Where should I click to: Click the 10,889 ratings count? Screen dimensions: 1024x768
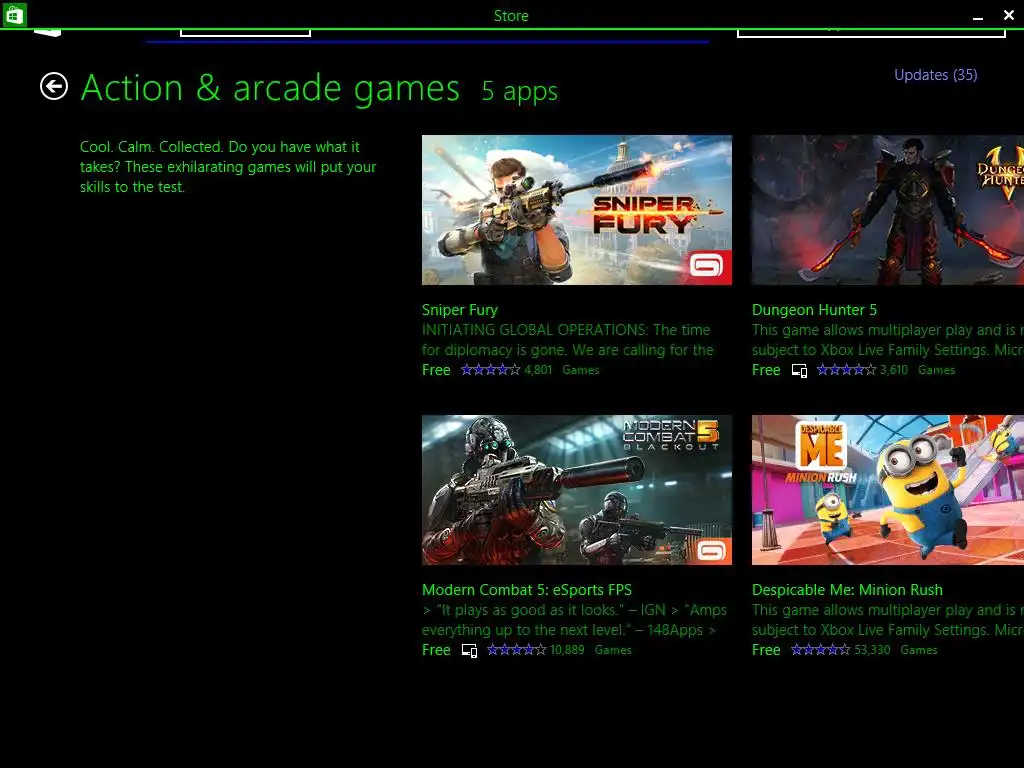[x=567, y=650]
